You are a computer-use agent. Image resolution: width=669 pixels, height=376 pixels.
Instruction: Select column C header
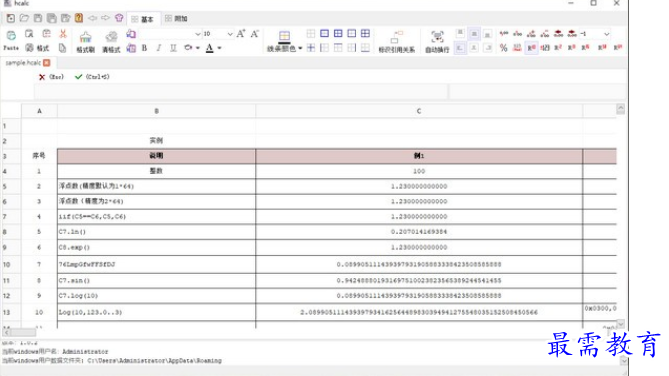tap(419, 111)
